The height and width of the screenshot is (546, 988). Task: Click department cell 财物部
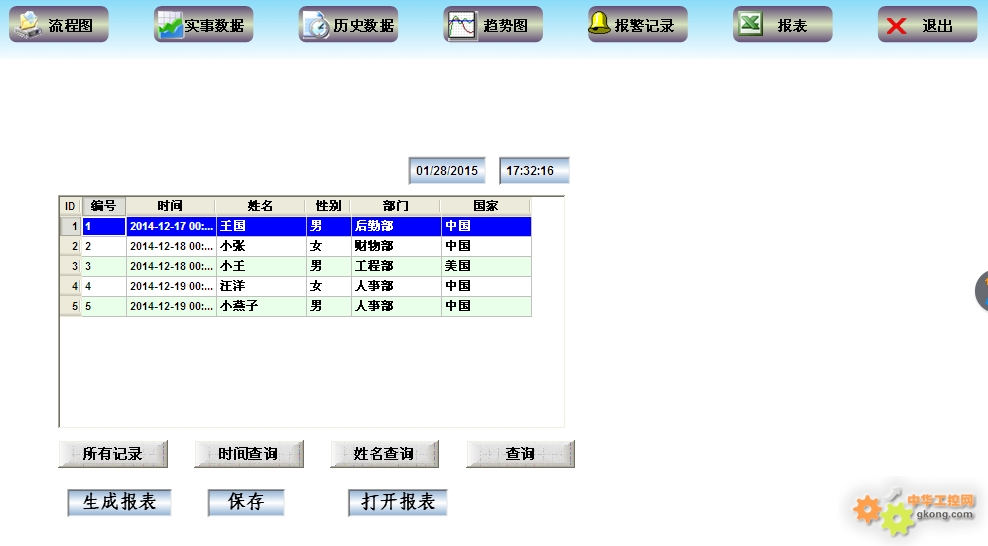(396, 246)
